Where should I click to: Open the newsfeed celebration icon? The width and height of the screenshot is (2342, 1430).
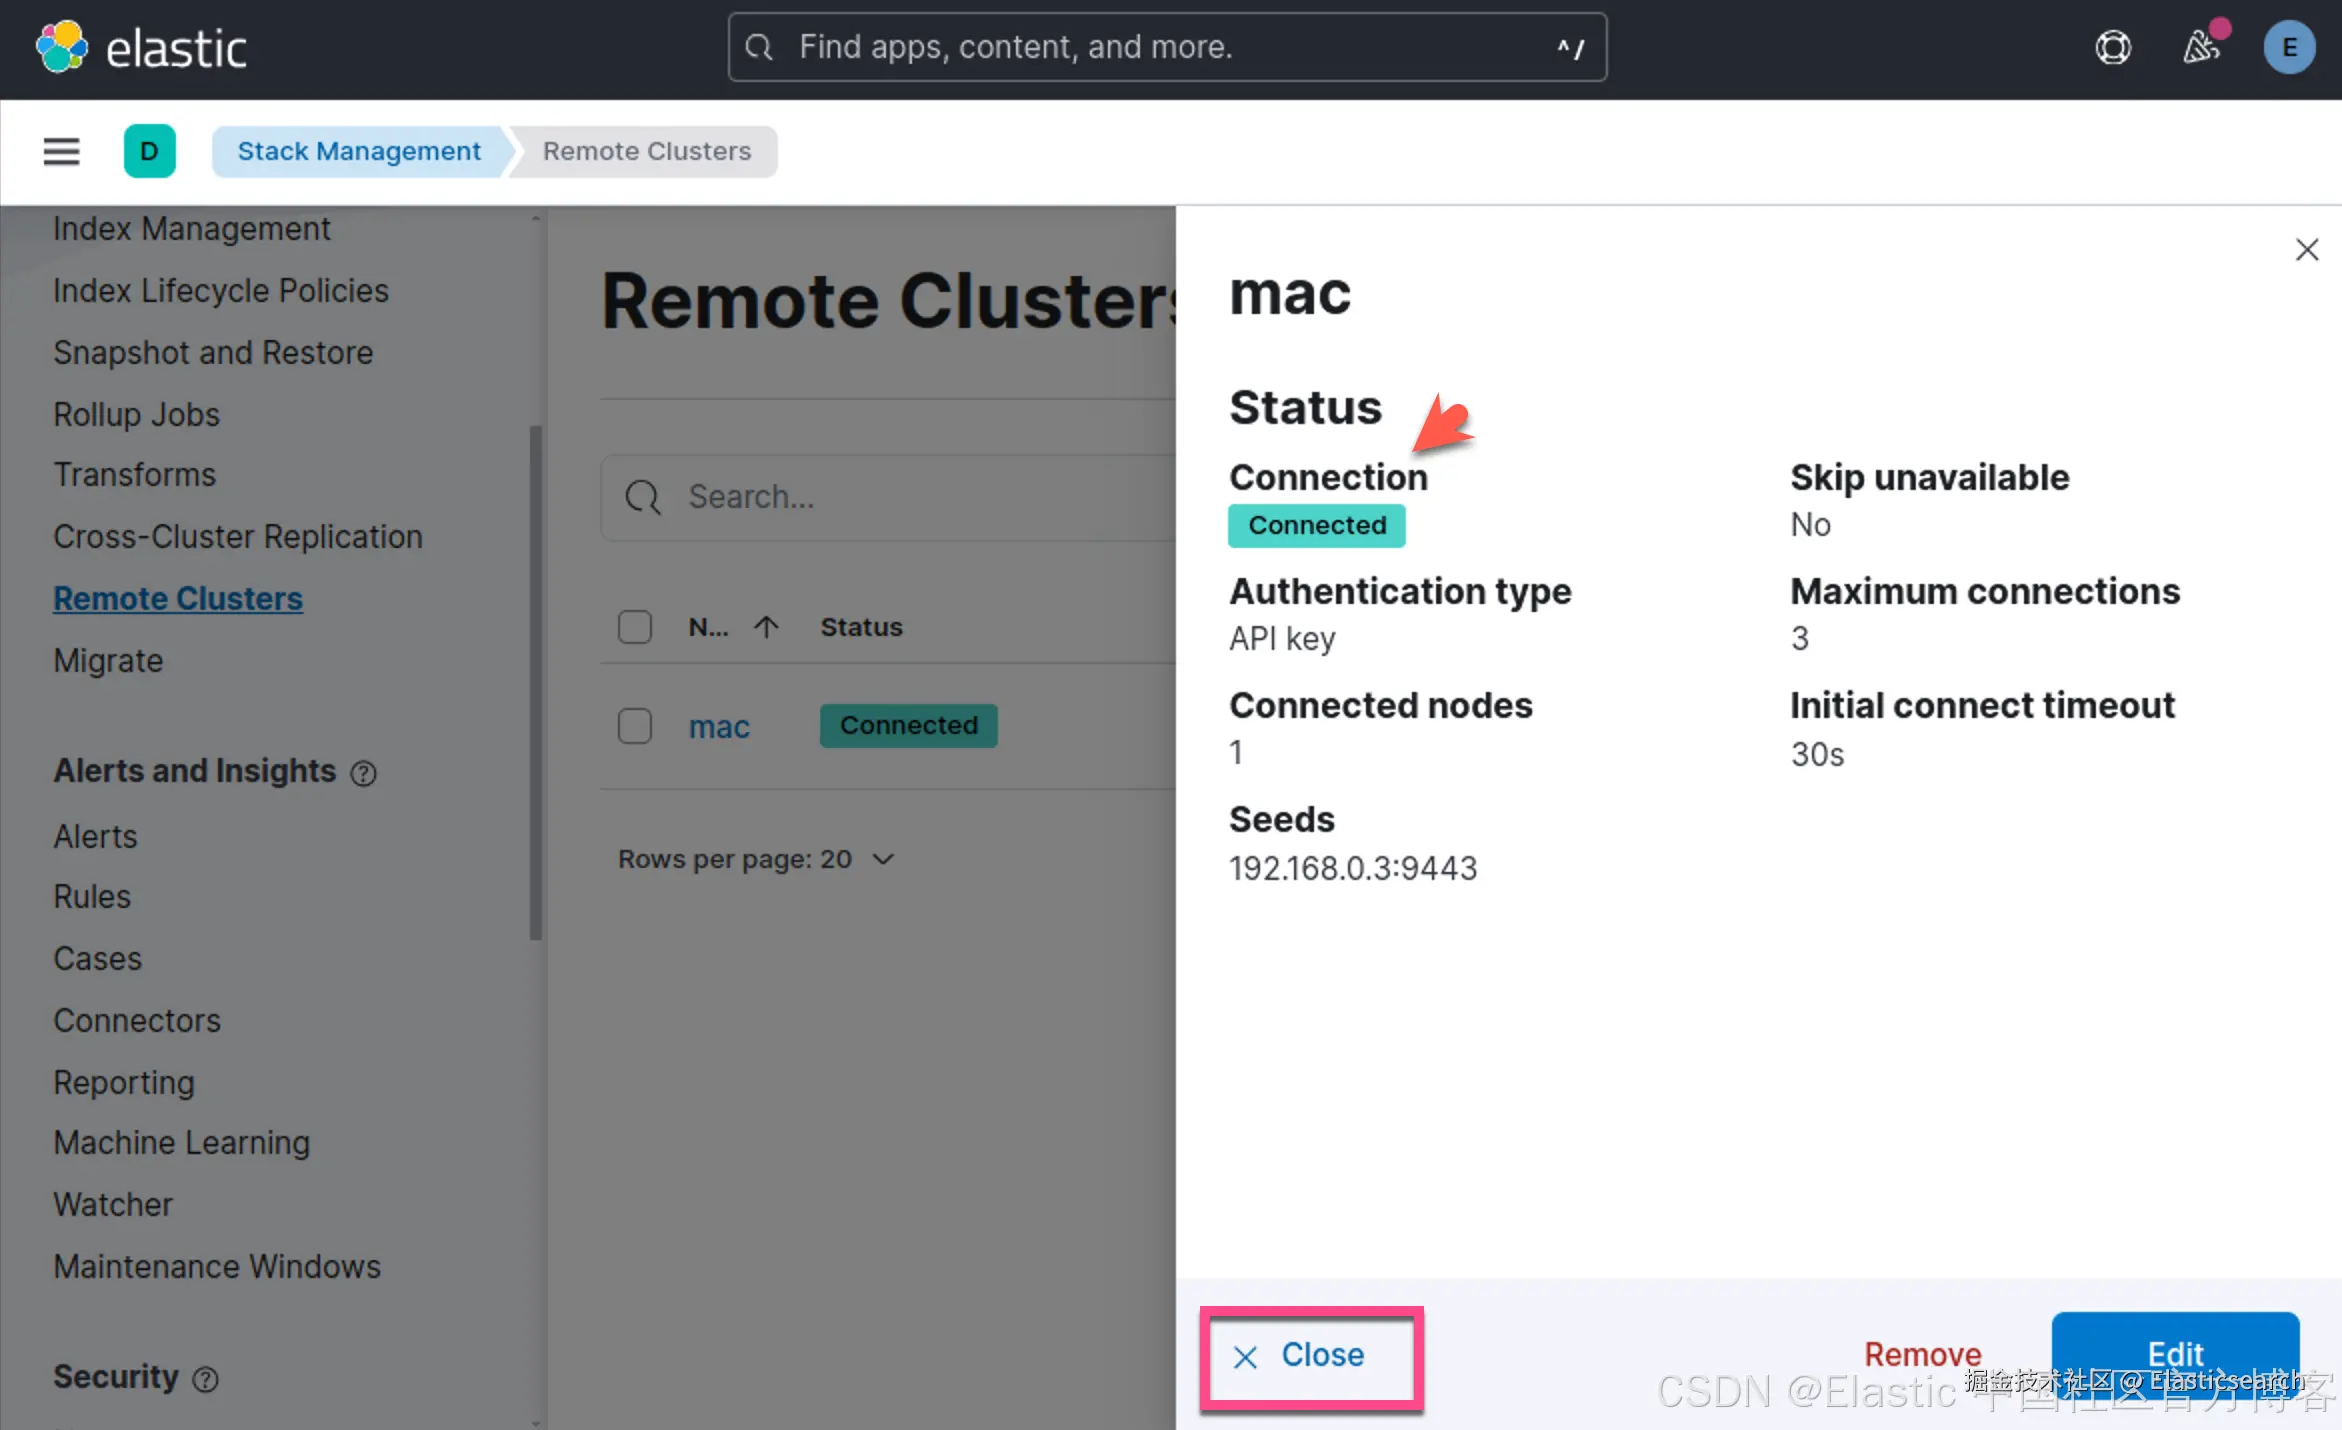tap(2201, 47)
